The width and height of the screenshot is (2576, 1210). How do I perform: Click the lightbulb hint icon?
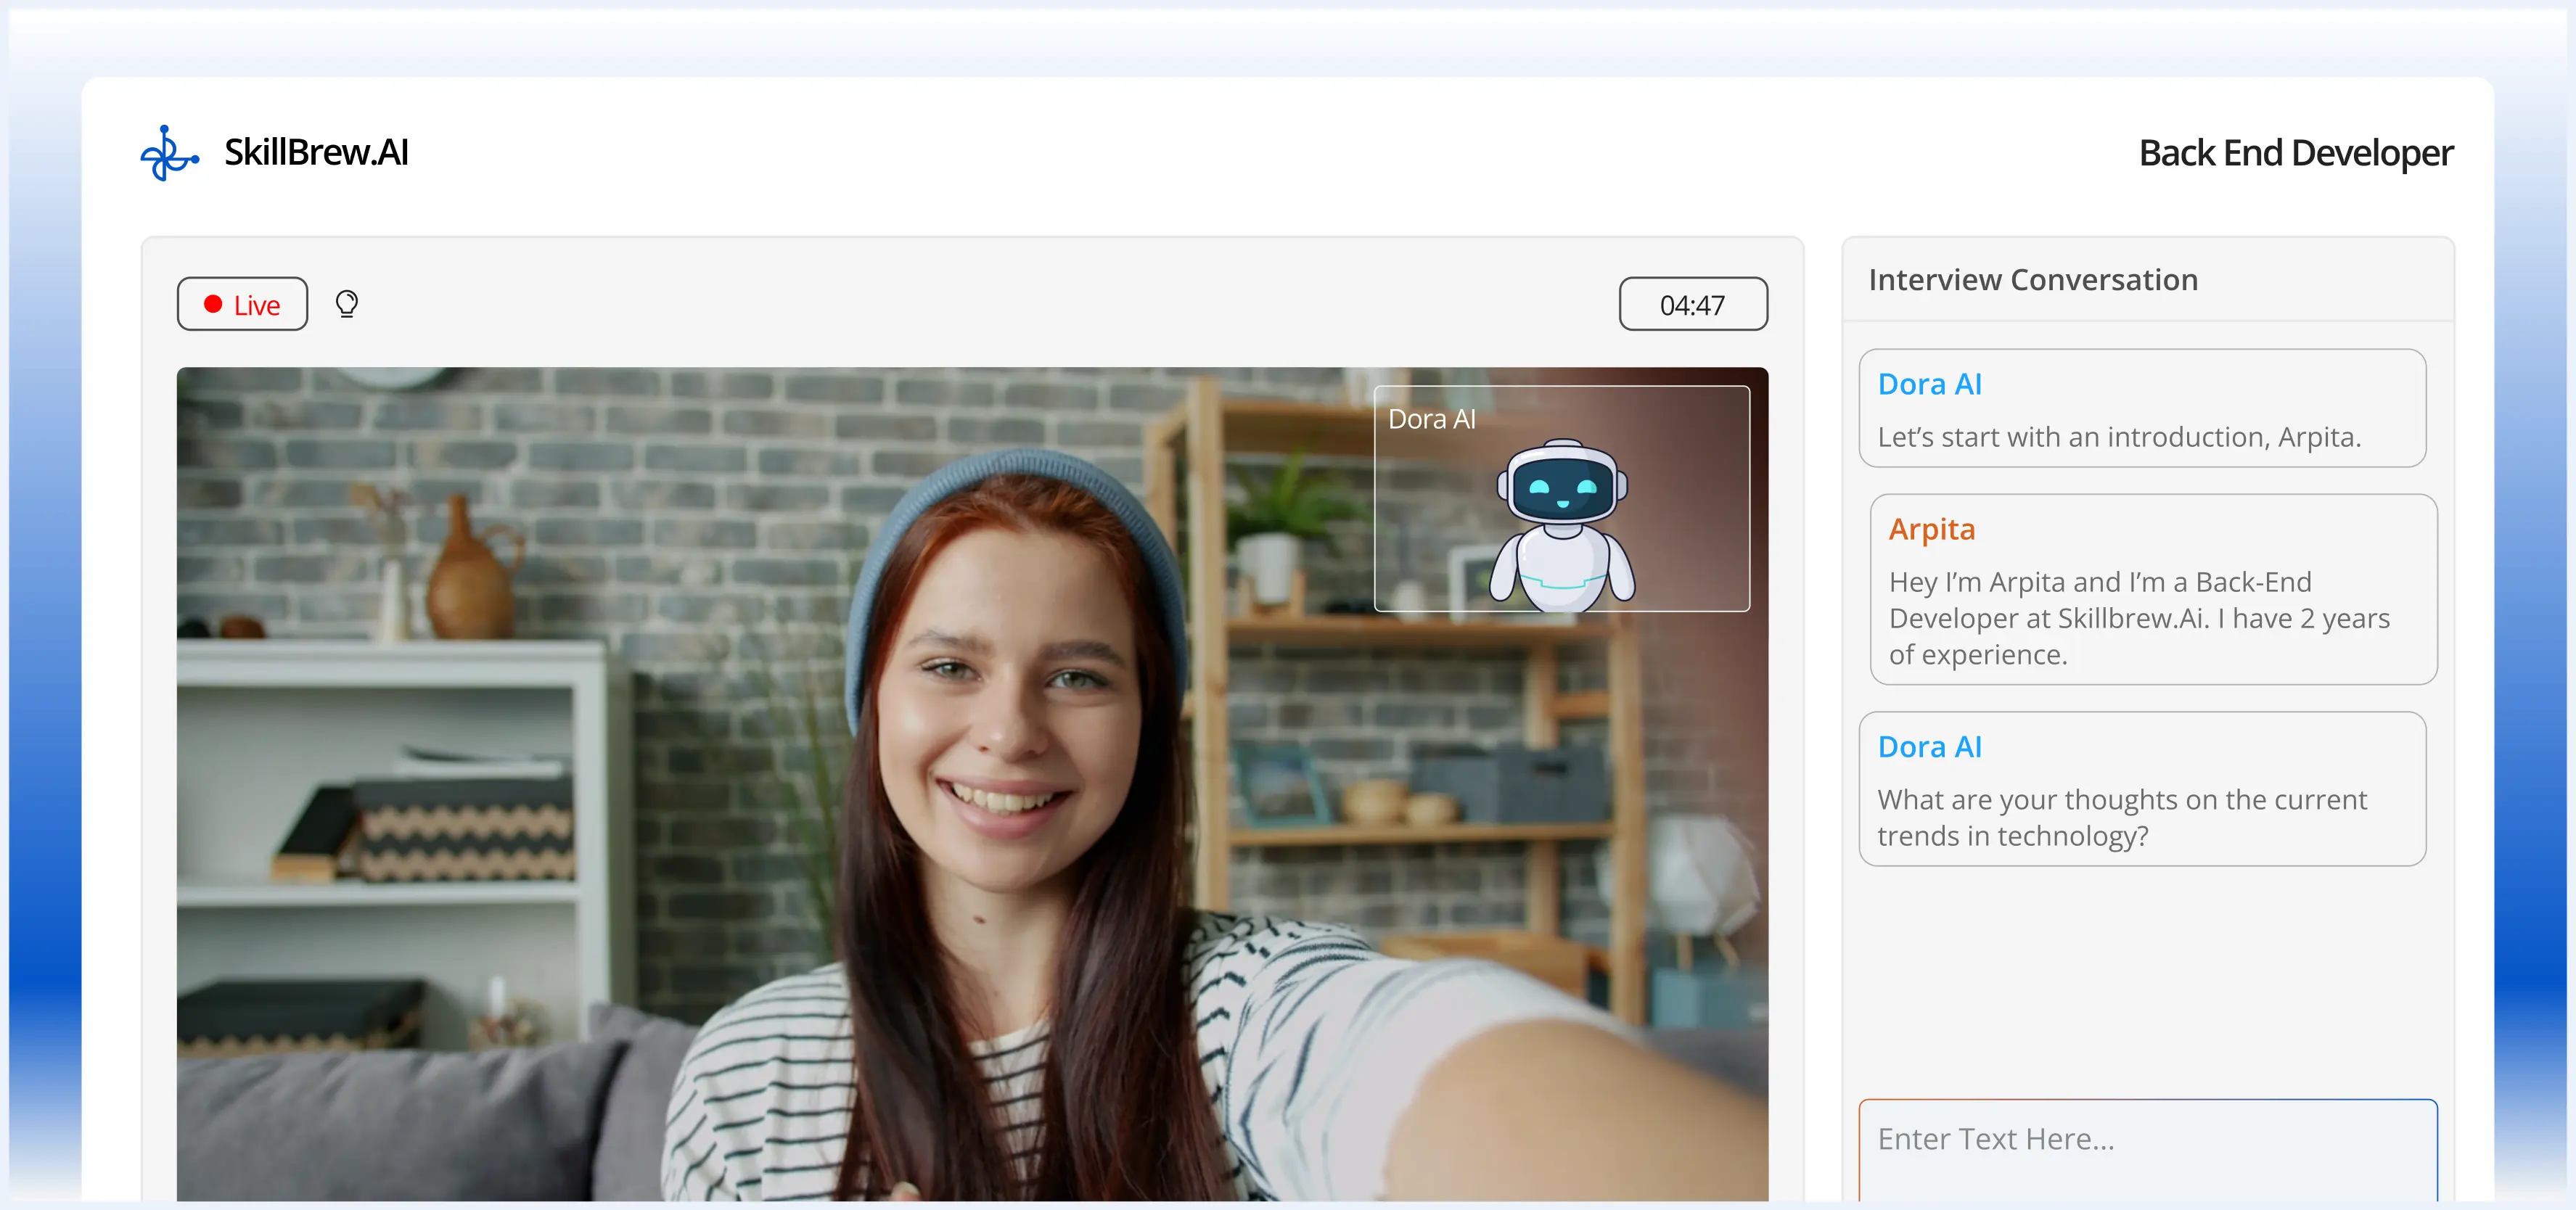346,303
